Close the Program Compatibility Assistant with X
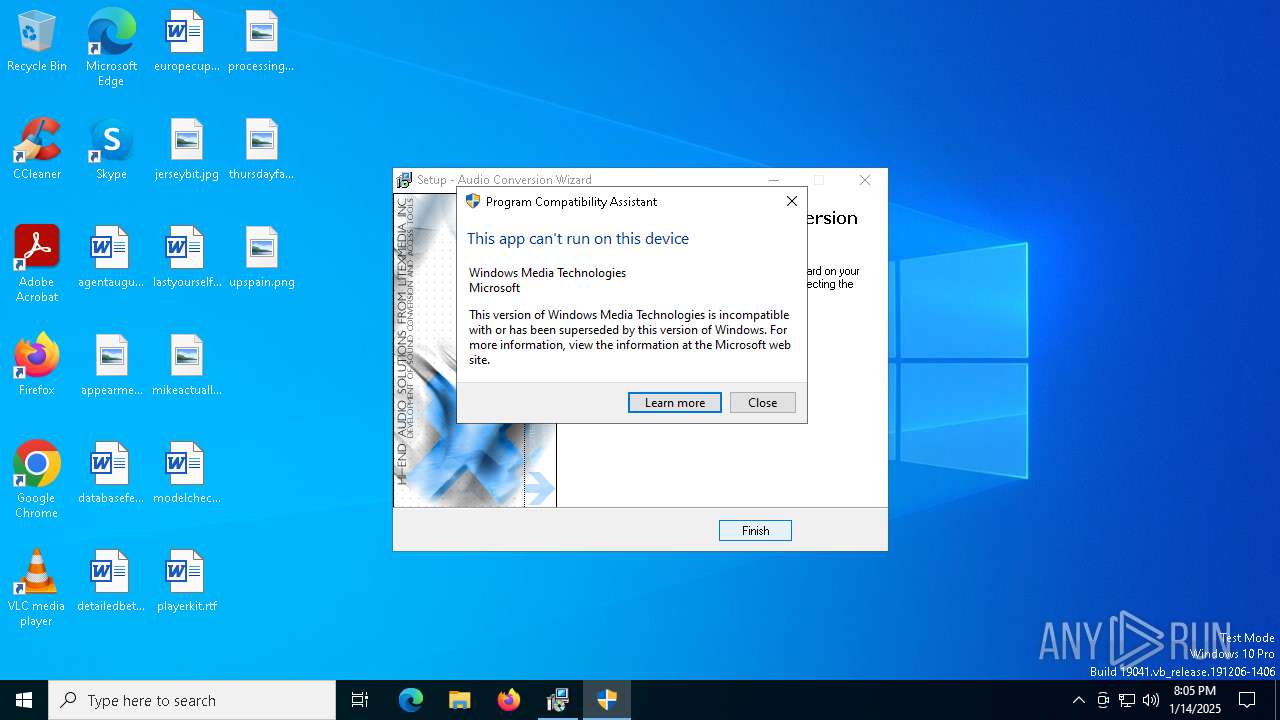Screen dimensions: 1280x720 (791, 201)
